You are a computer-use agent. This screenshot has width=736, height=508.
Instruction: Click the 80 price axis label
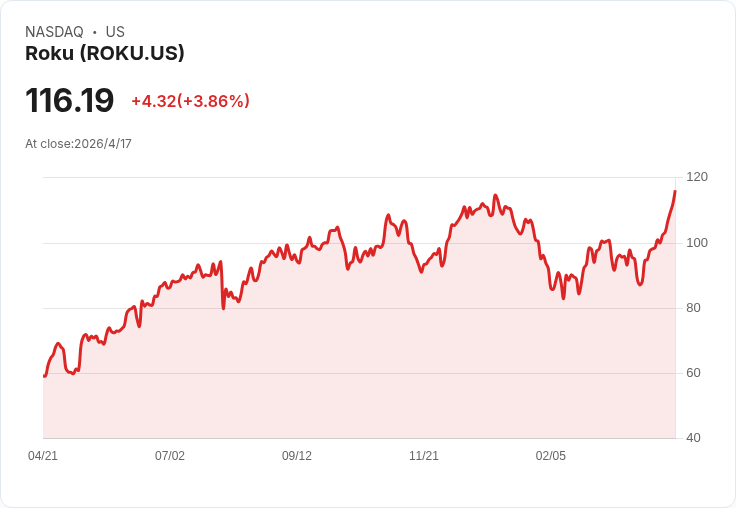click(693, 308)
